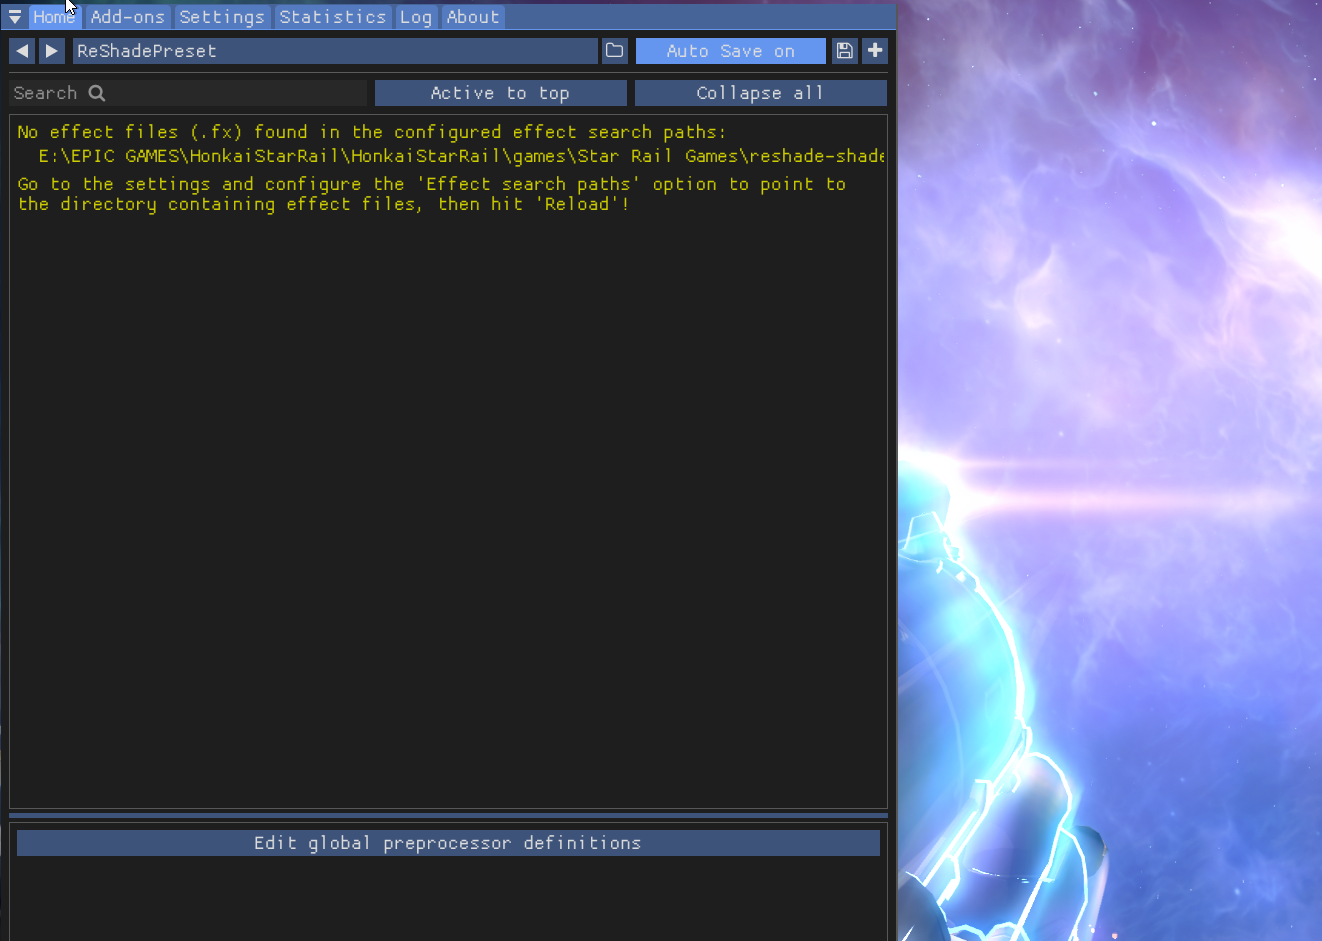Collapse the ReShade window with the triangle icon
This screenshot has width=1322, height=941.
pos(15,17)
